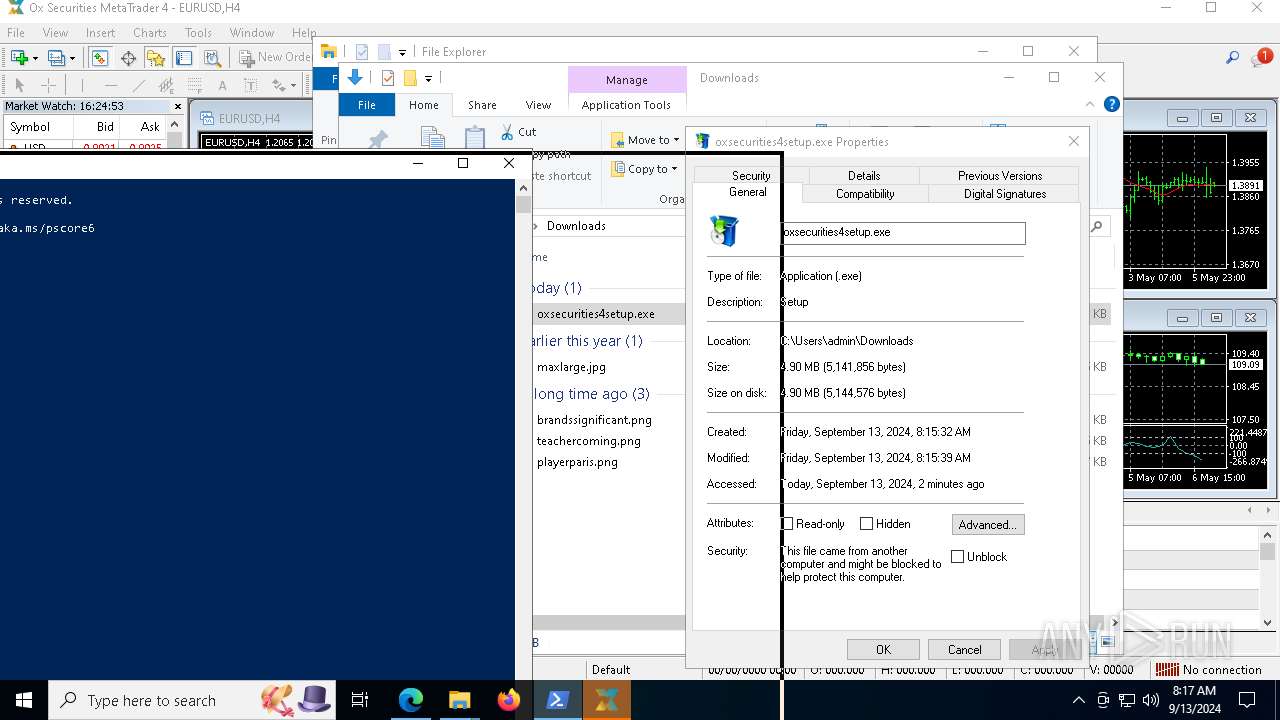
Task: Toggle the Terminal panel icon in MetaTrader
Action: (x=184, y=58)
